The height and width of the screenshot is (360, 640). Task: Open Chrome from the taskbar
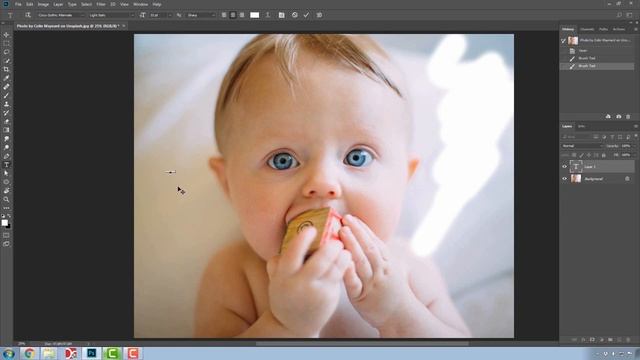[29, 353]
